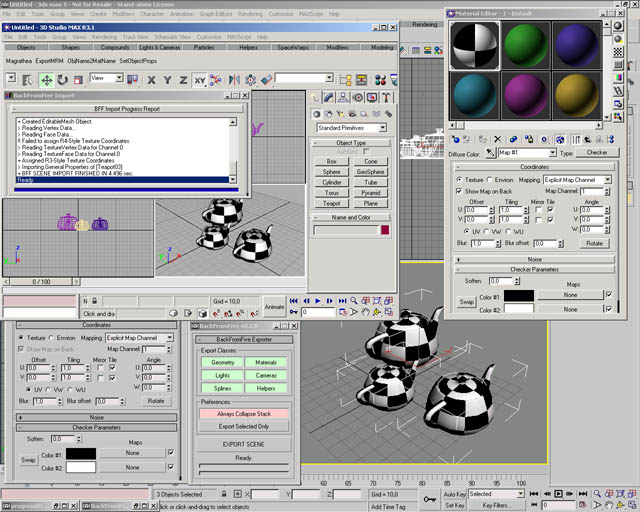
Task: Switch to Display command panel tab icon
Action: pyautogui.click(x=372, y=98)
